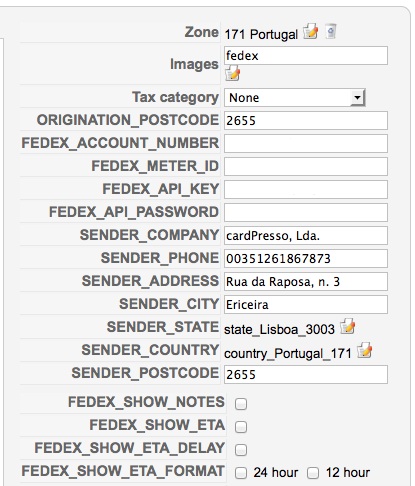Screen dimensions: 415x486
Task: Focus the Images field containing fedex
Action: [x=306, y=56]
